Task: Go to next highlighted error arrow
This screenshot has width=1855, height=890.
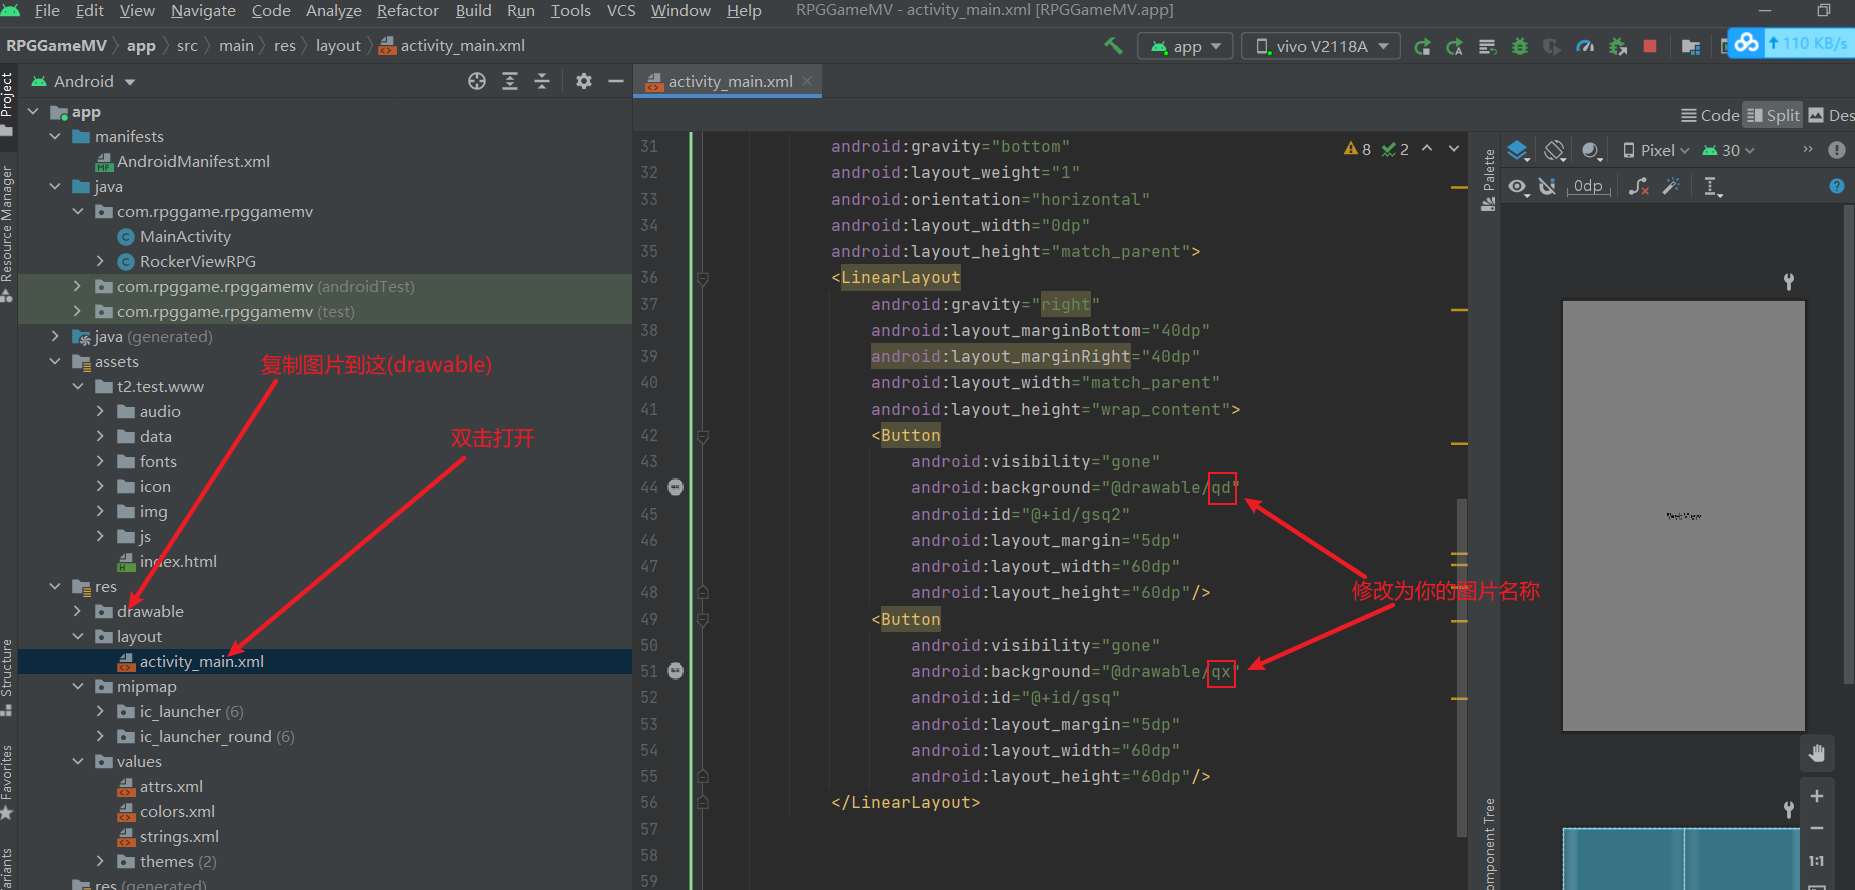Action: click(1454, 149)
